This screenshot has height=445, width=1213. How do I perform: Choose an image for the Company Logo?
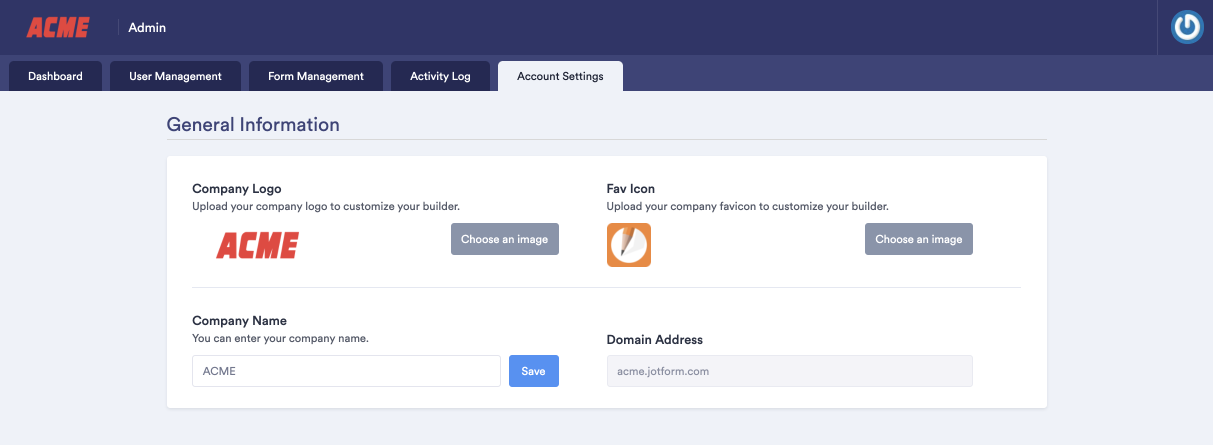(505, 240)
